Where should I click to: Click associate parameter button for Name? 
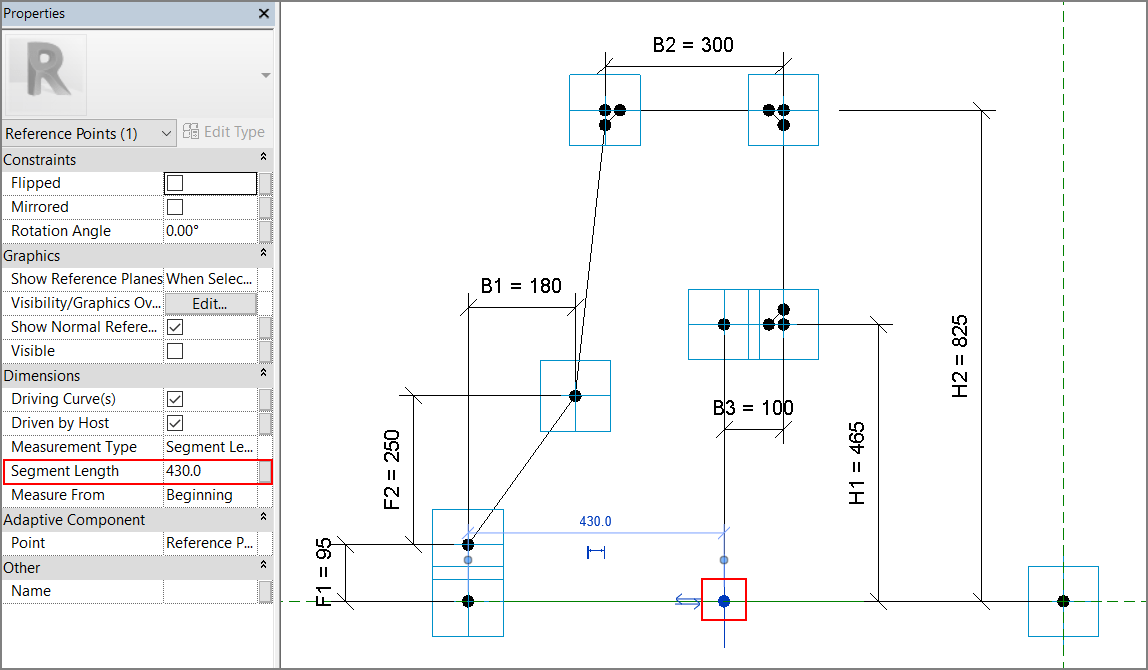tap(266, 591)
